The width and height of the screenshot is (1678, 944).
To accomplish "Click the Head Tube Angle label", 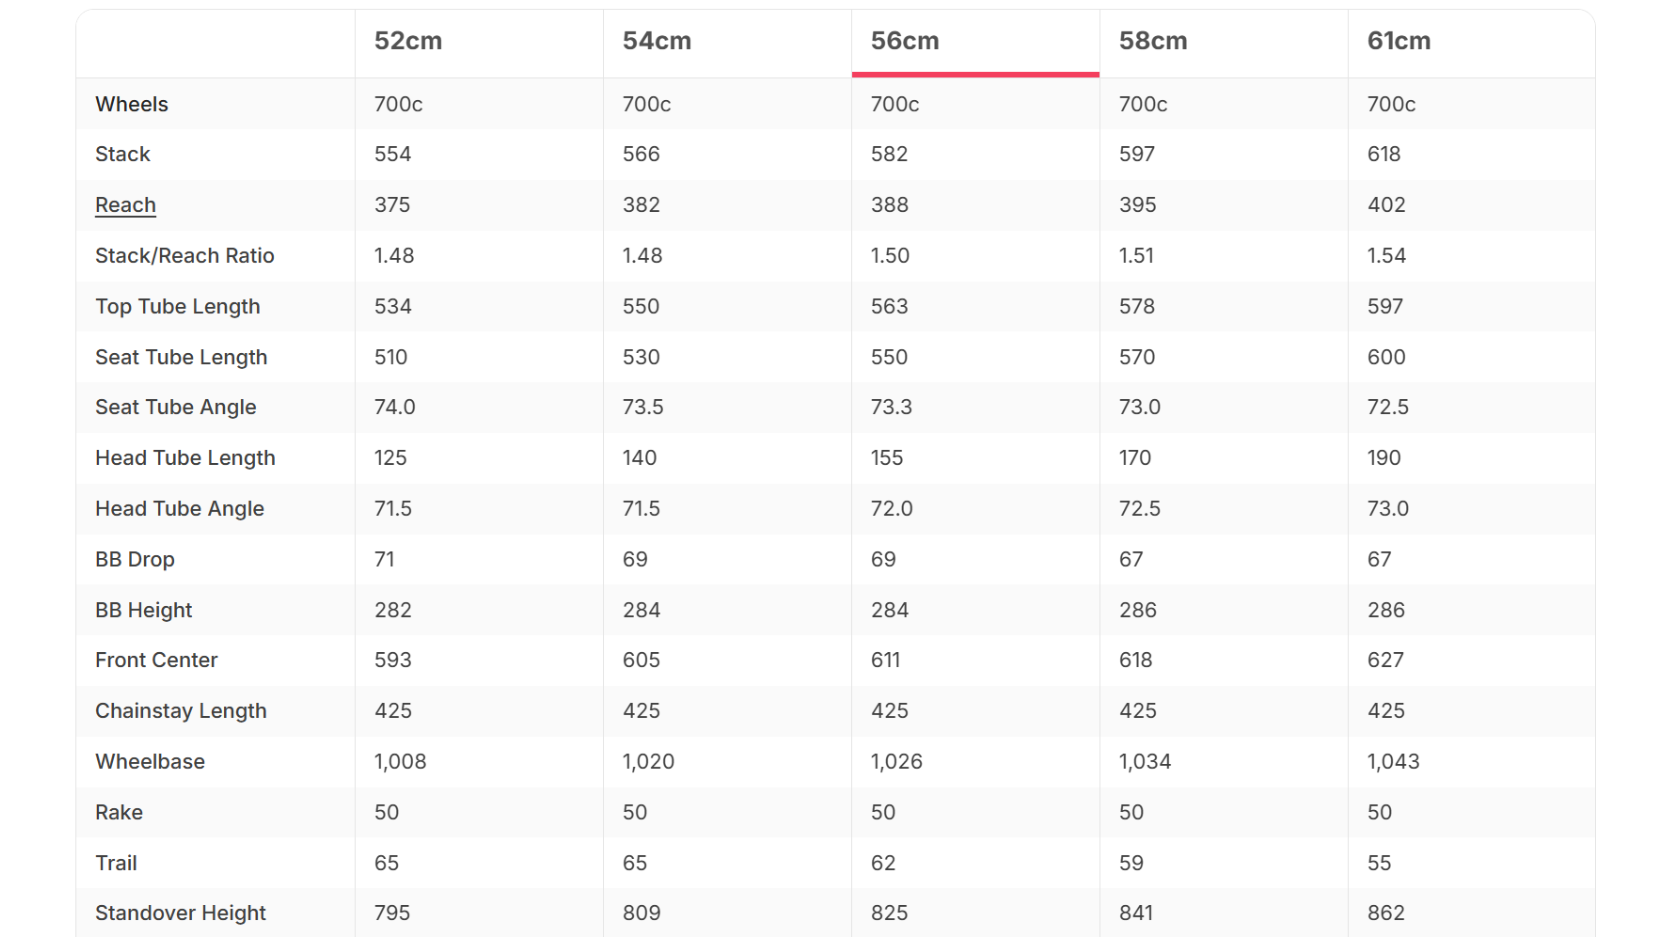I will [x=179, y=509].
